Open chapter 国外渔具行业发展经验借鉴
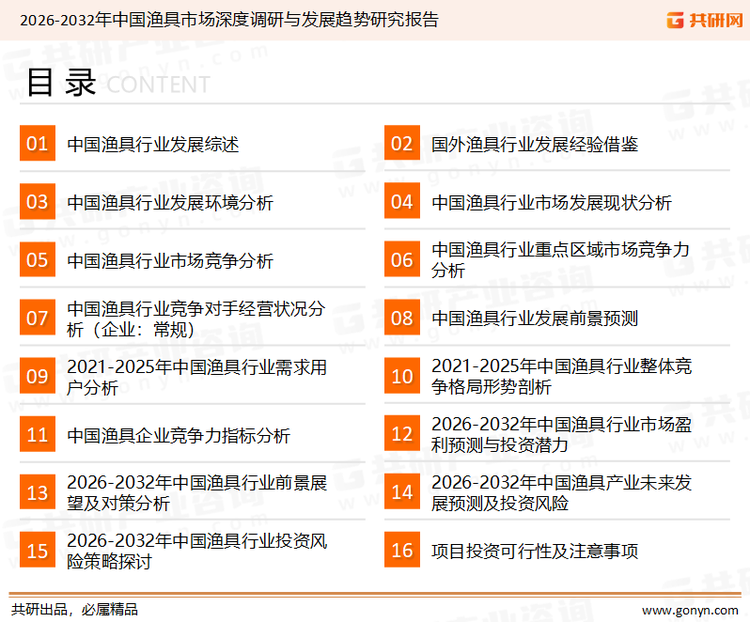 point(535,144)
